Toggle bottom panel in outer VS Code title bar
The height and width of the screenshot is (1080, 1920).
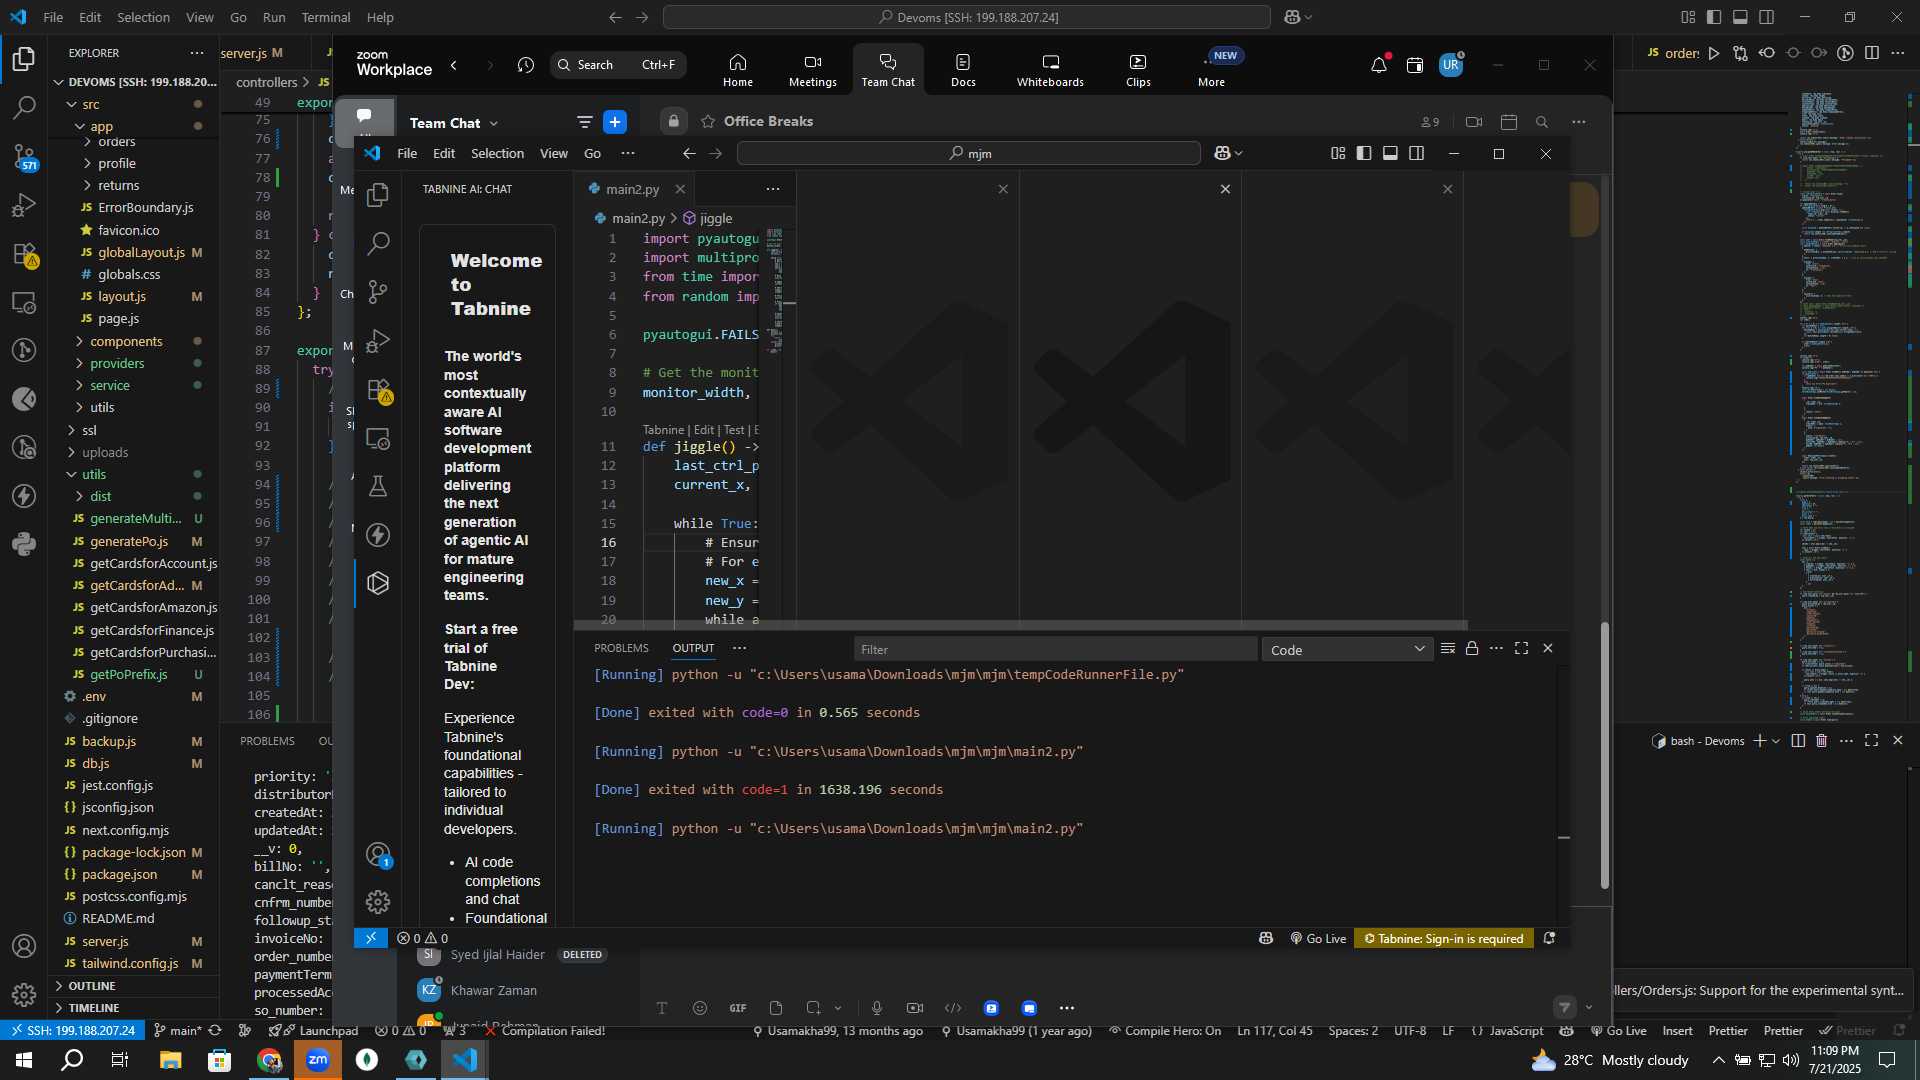click(x=1740, y=17)
